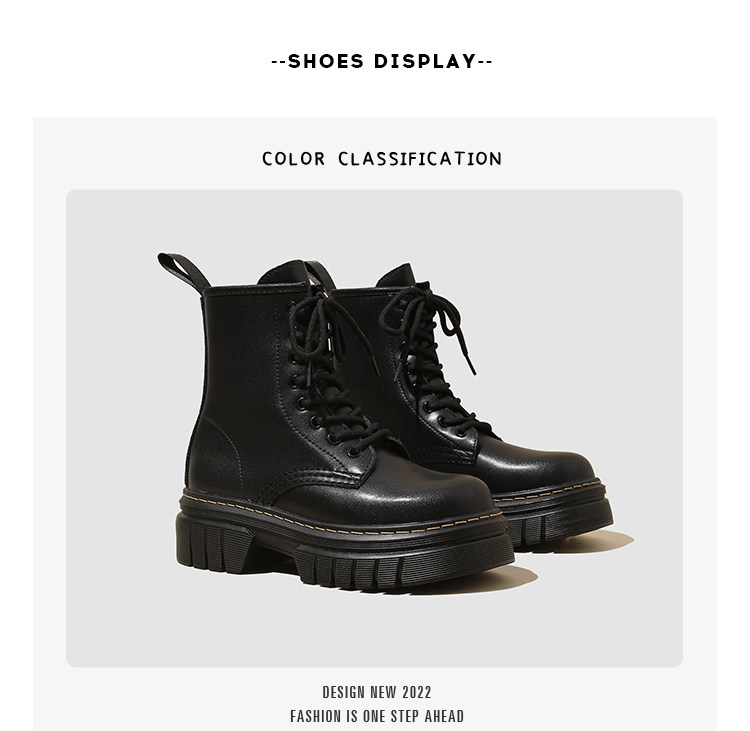Click the heel pull loop on front boot
The width and height of the screenshot is (750, 731).
[x=184, y=273]
